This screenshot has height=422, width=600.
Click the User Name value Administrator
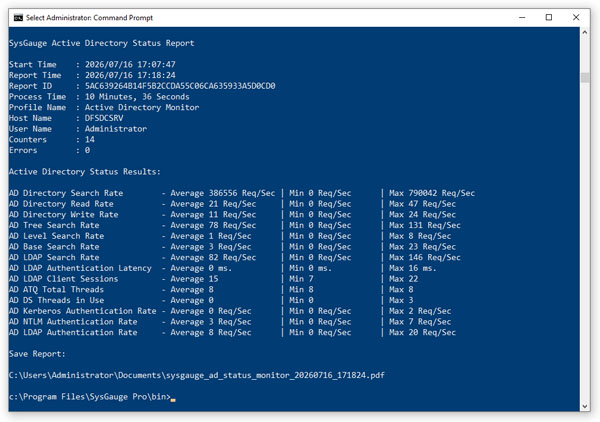116,129
